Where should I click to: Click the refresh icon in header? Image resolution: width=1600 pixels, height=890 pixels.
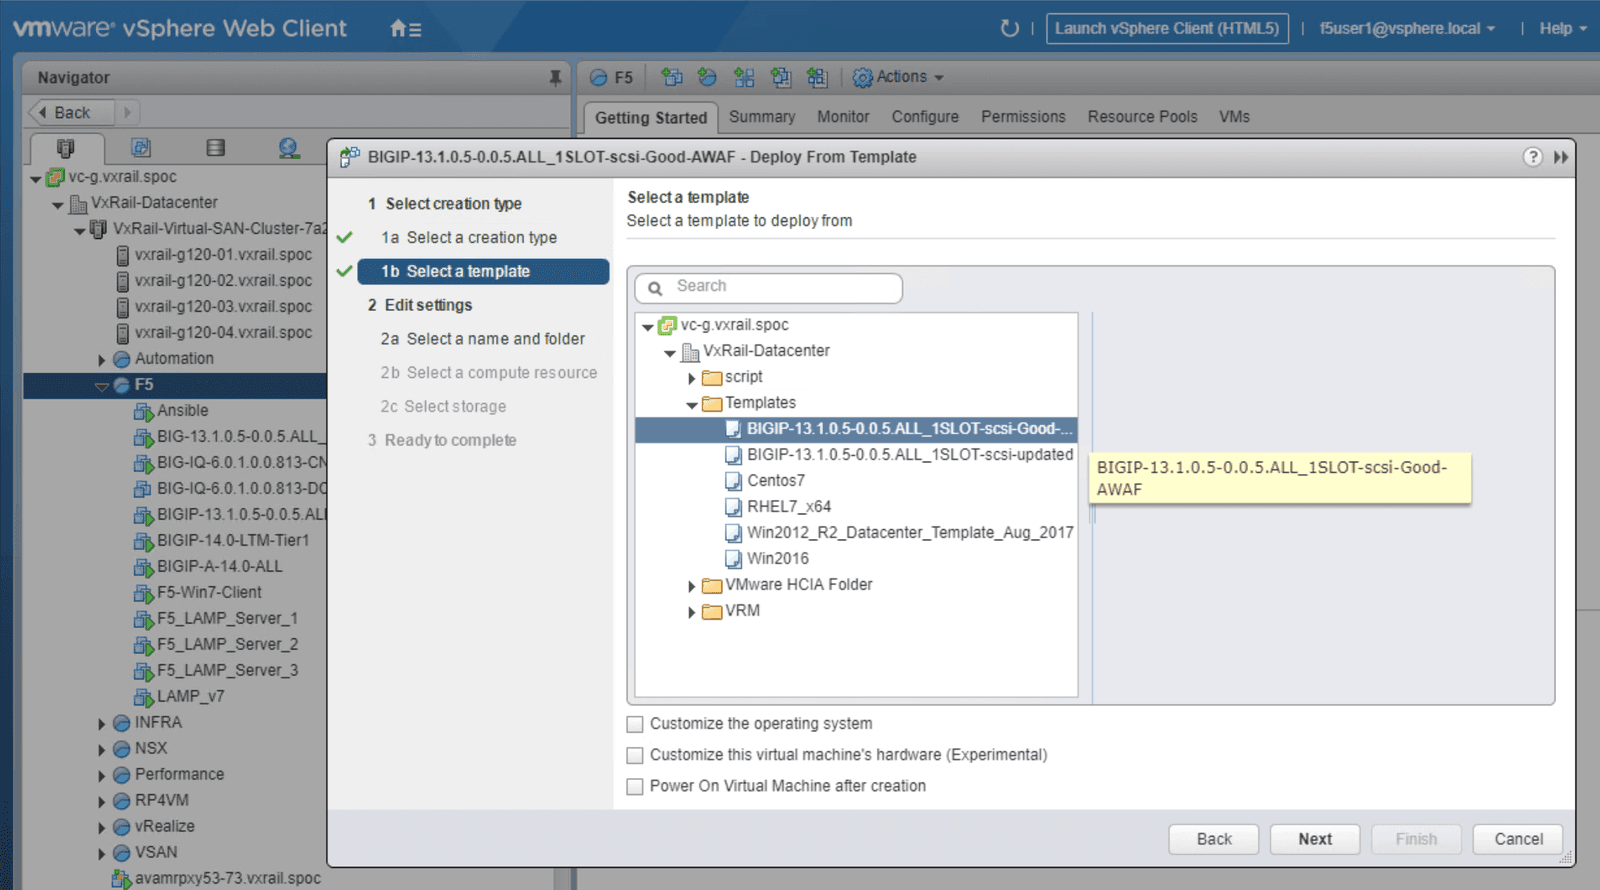[1009, 29]
